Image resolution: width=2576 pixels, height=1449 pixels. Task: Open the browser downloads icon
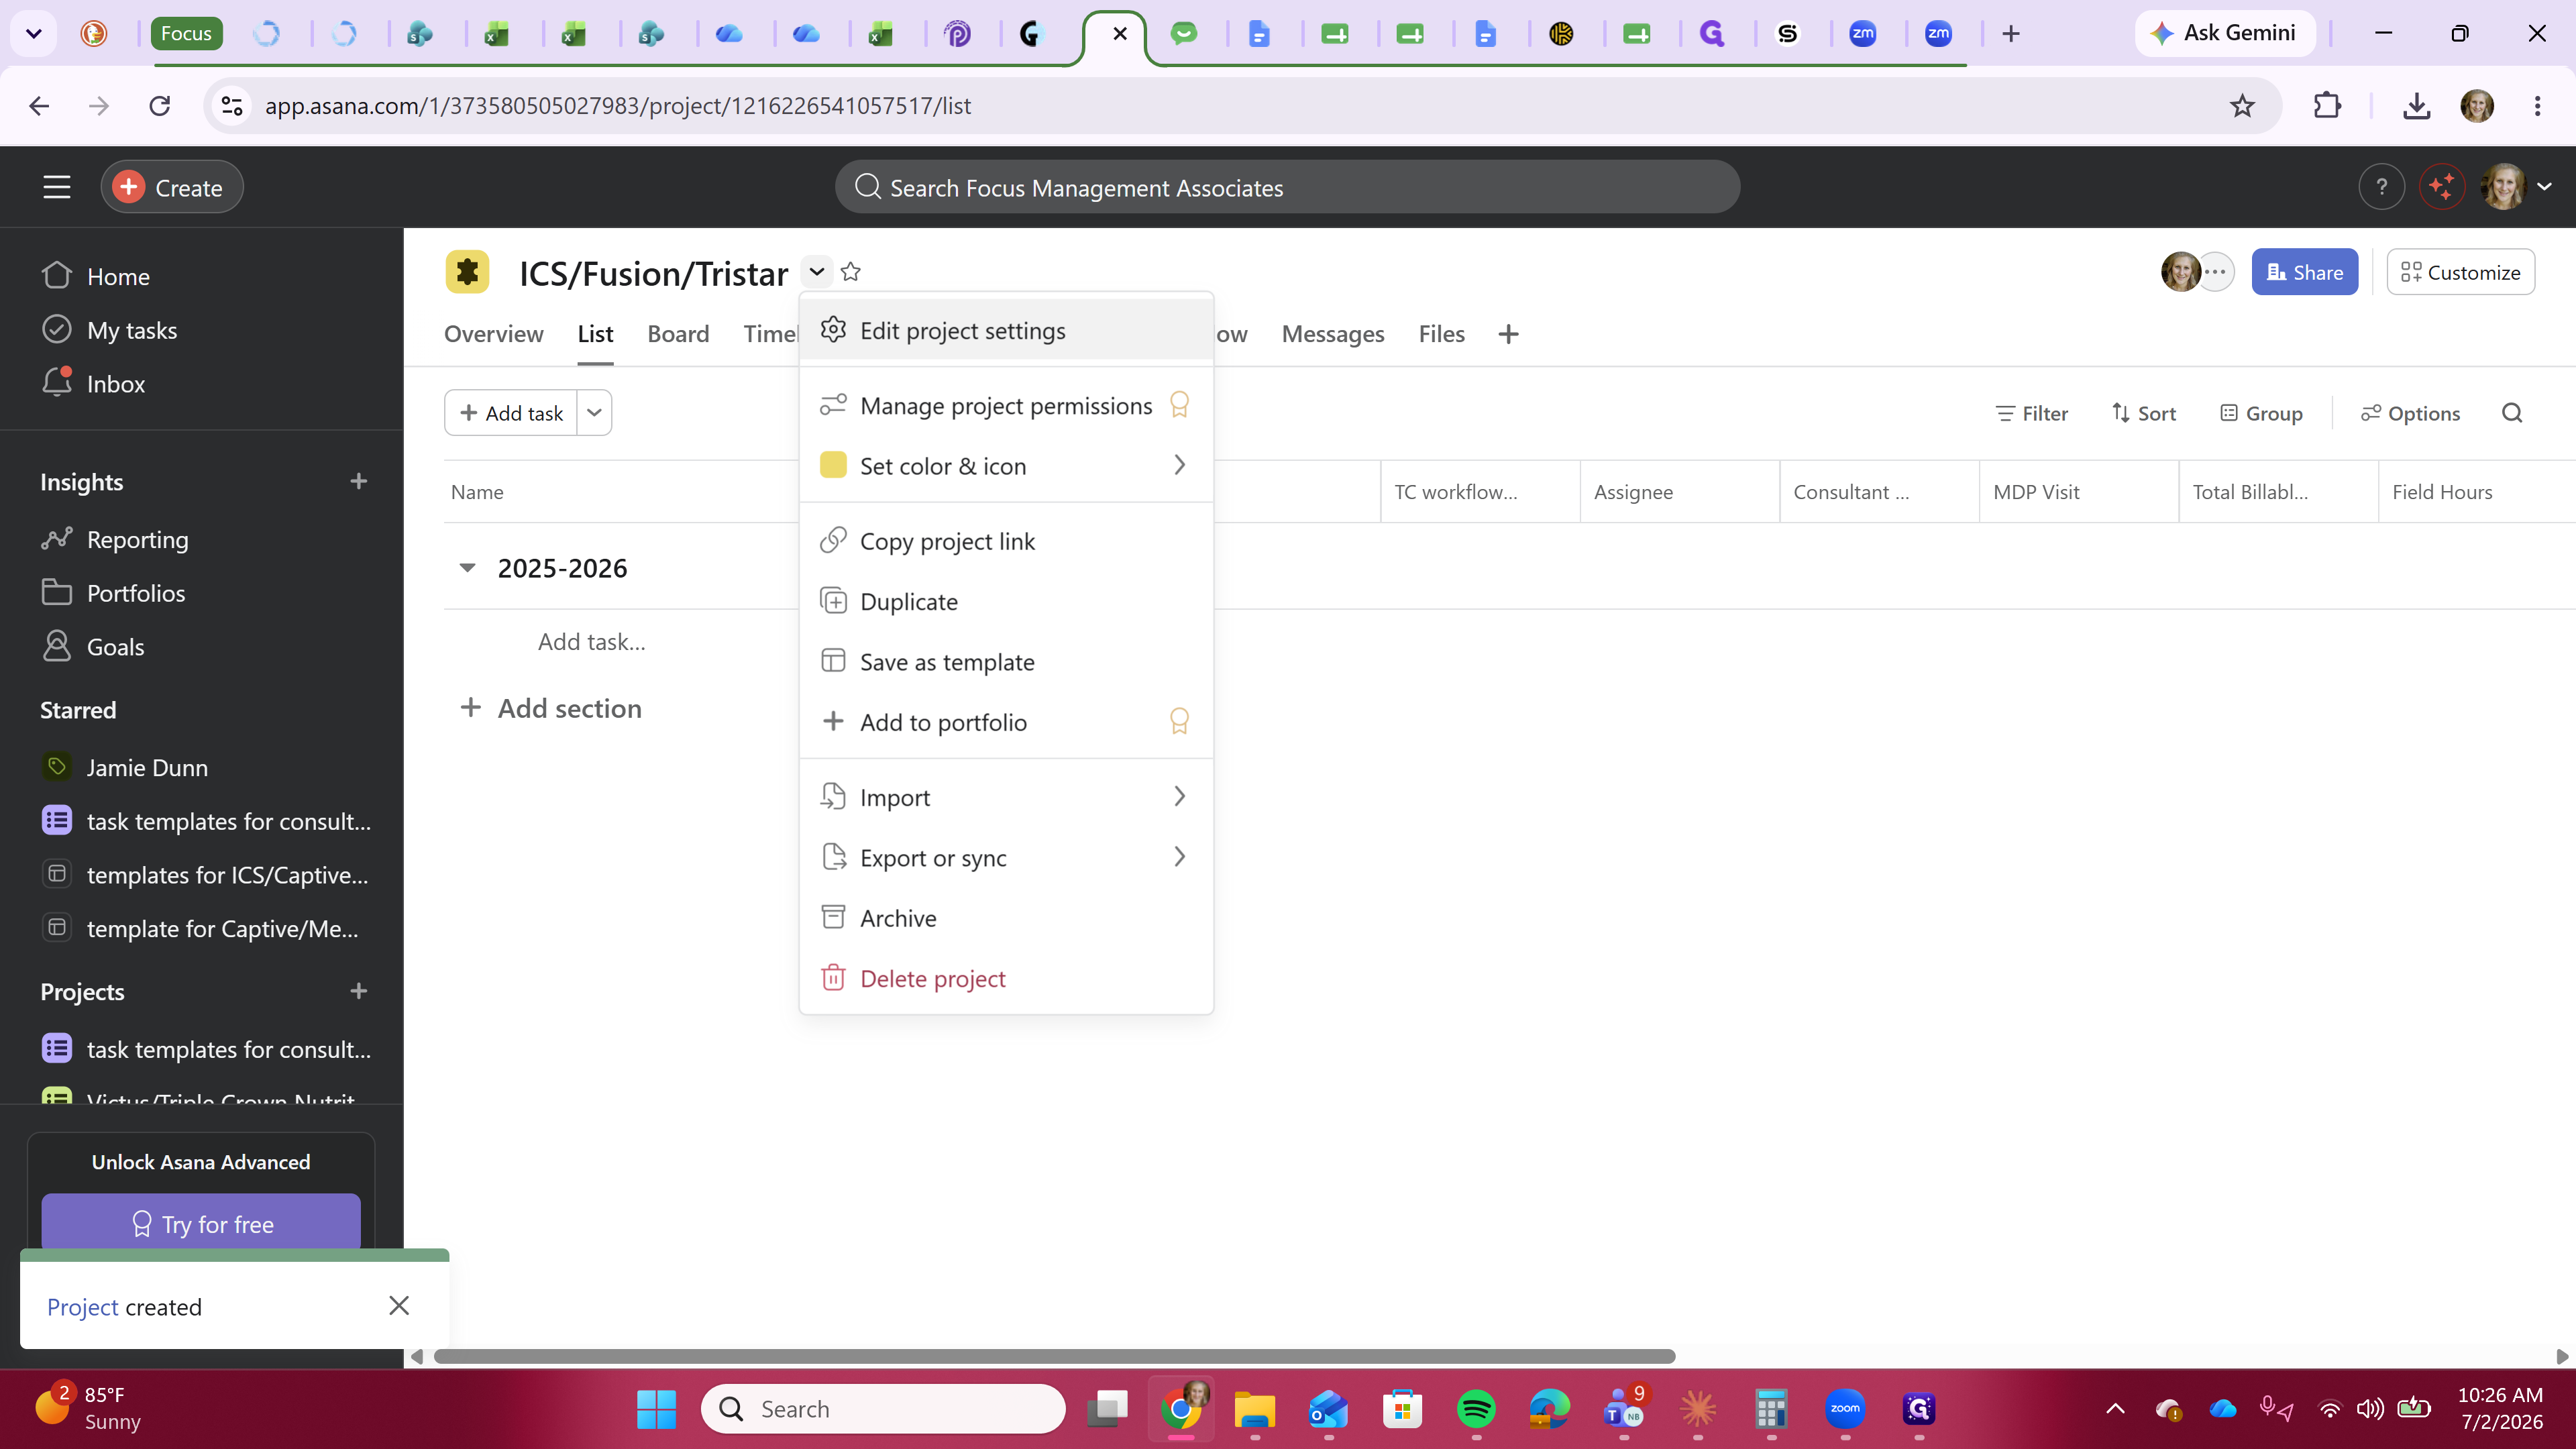(x=2416, y=106)
